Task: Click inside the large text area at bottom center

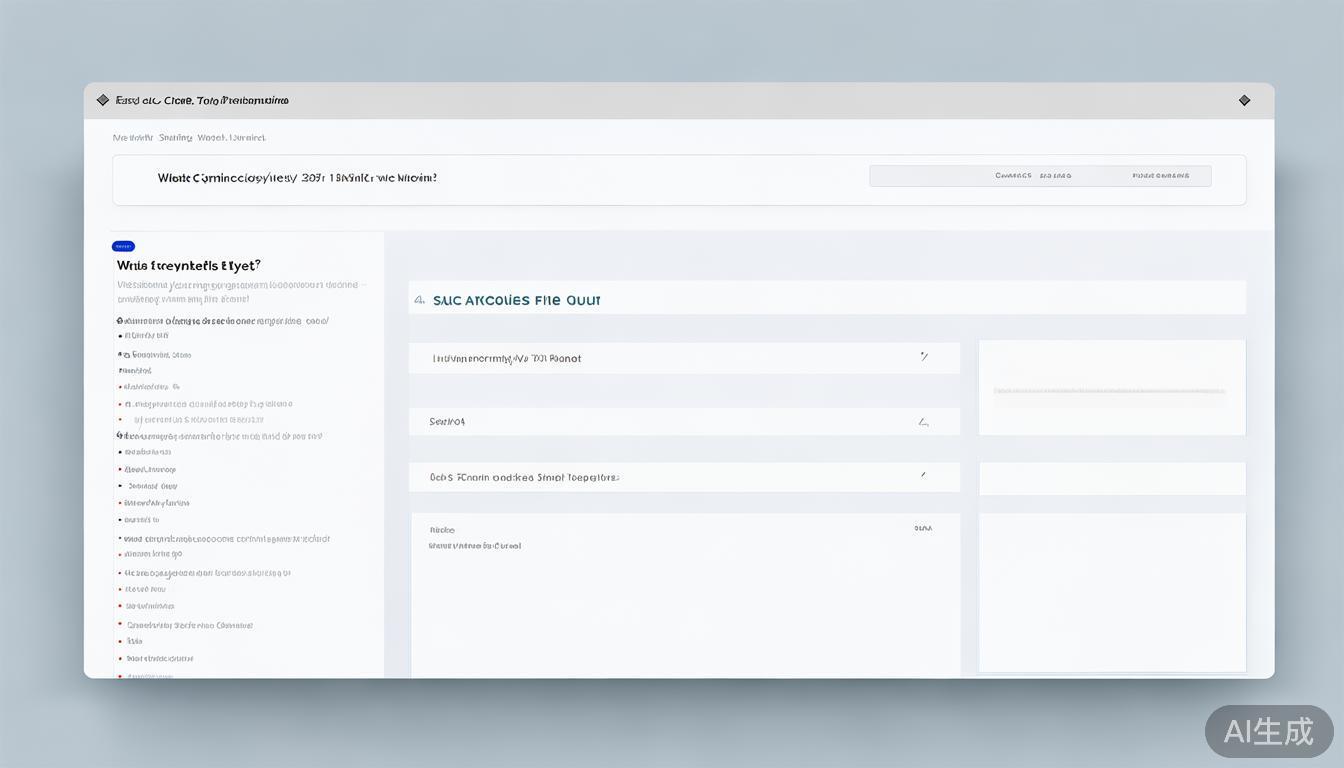Action: click(x=685, y=610)
